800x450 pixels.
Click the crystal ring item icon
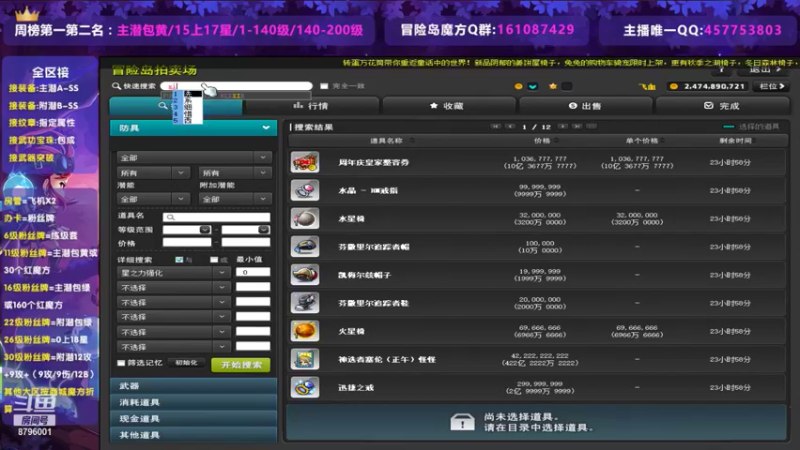(305, 190)
